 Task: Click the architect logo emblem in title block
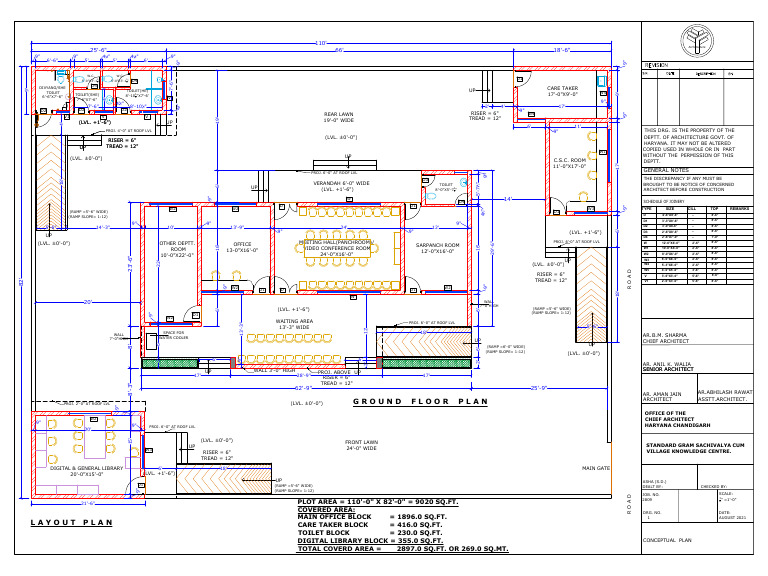tap(696, 41)
